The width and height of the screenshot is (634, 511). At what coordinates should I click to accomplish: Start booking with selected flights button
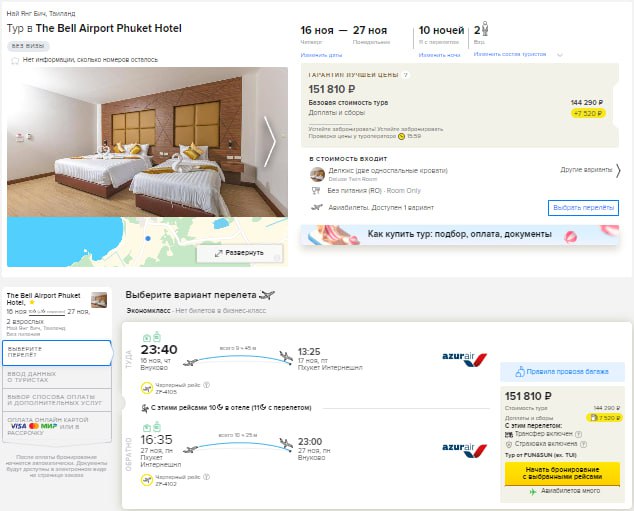tap(564, 473)
